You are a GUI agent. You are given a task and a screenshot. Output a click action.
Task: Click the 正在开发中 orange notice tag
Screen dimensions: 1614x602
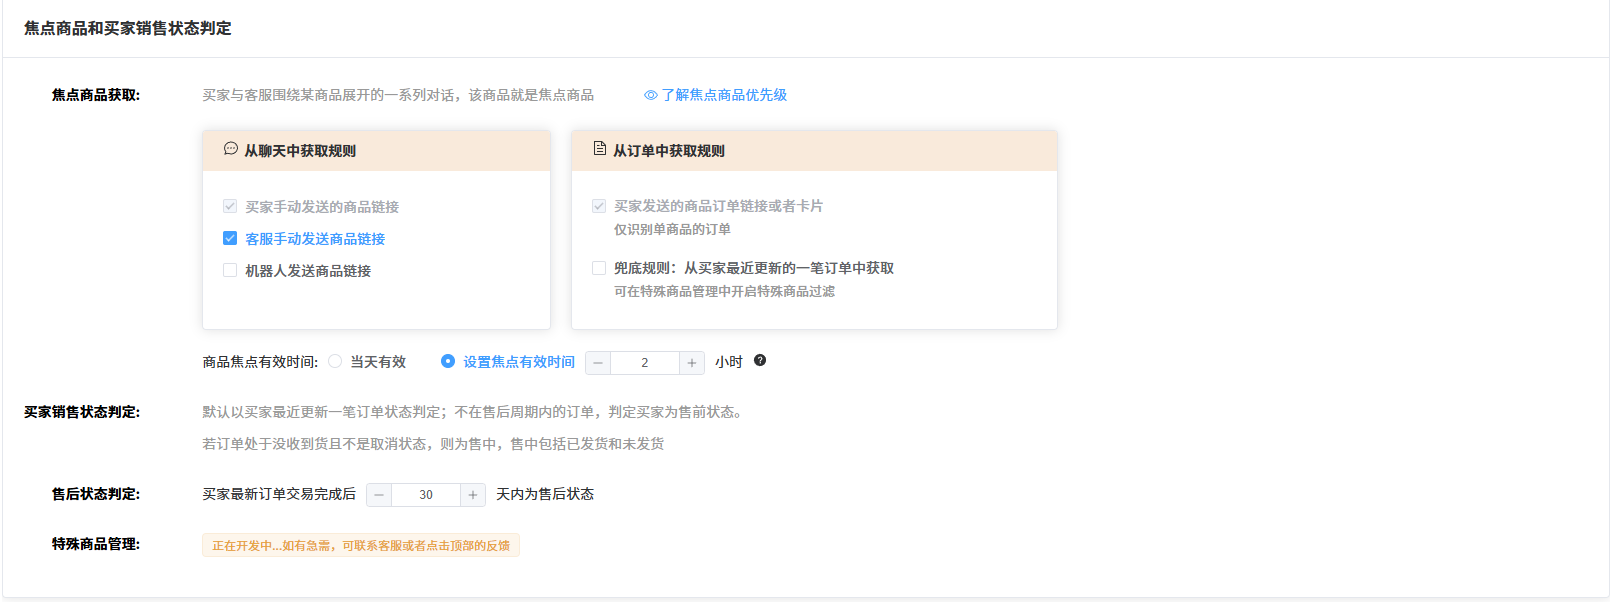[x=360, y=546]
